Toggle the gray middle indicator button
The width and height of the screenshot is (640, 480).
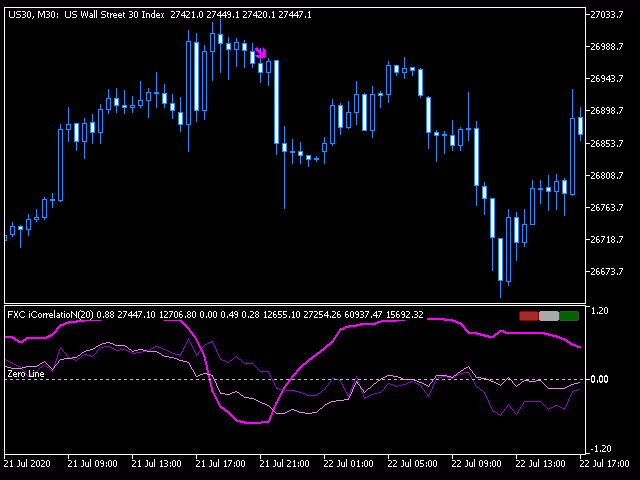point(549,316)
